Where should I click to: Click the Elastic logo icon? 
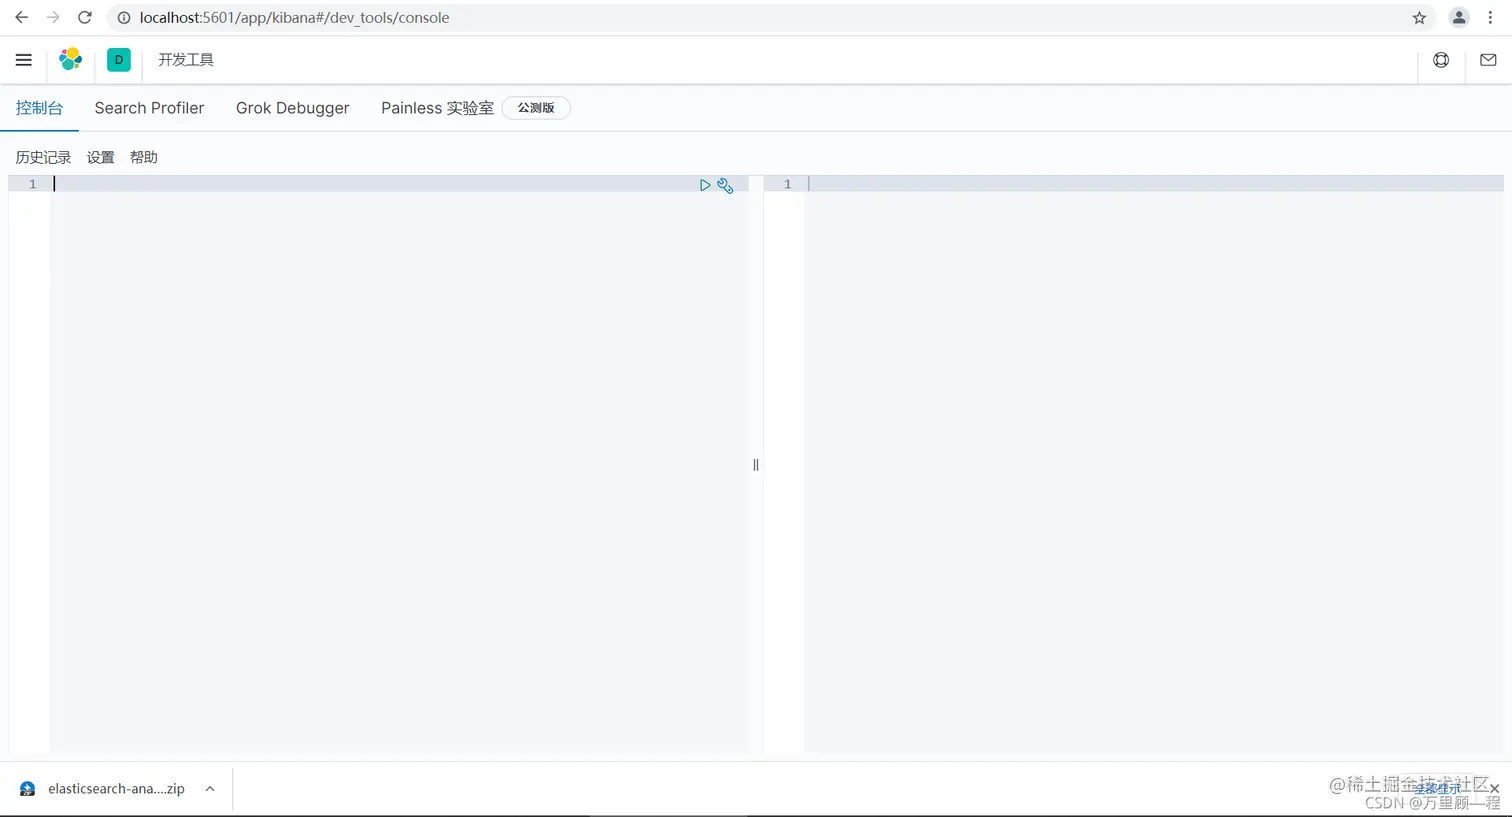(x=70, y=60)
